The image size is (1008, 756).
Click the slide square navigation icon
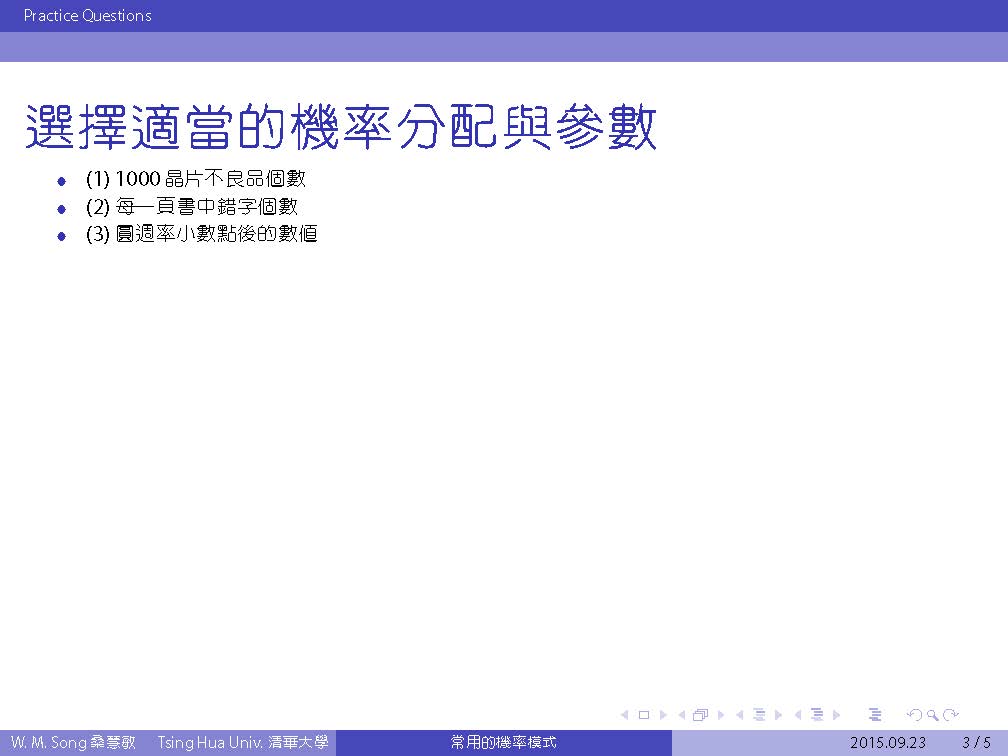tap(643, 715)
